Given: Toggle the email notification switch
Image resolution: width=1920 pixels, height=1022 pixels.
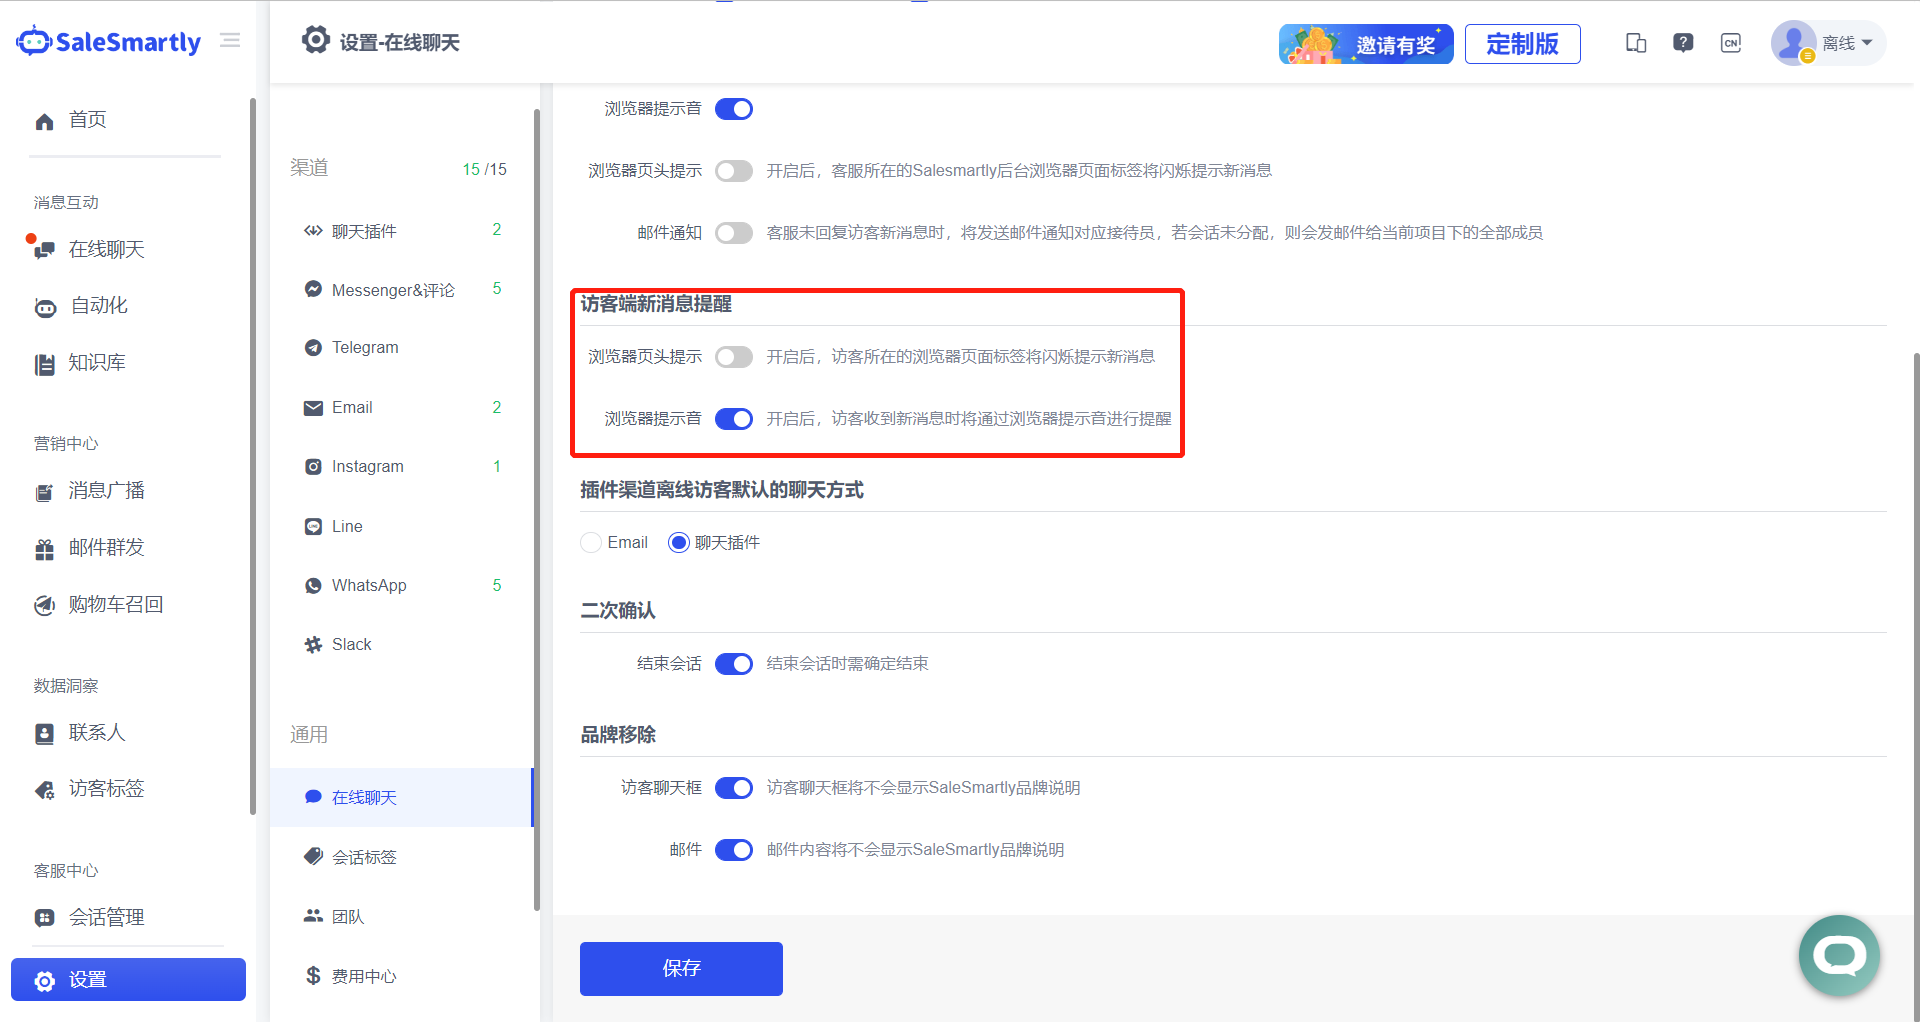Looking at the screenshot, I should (x=733, y=233).
